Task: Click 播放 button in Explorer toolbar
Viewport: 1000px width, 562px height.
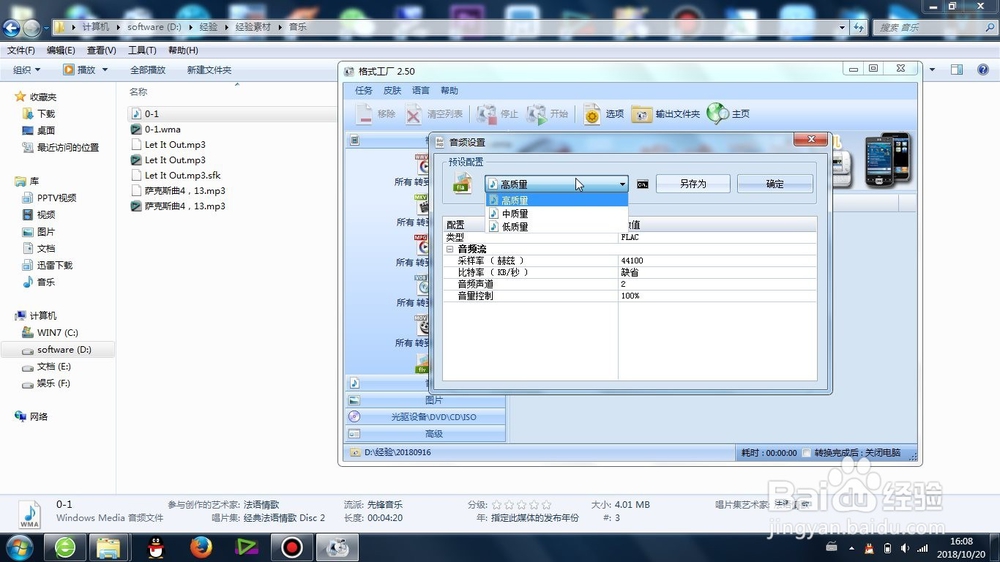Action: (79, 70)
